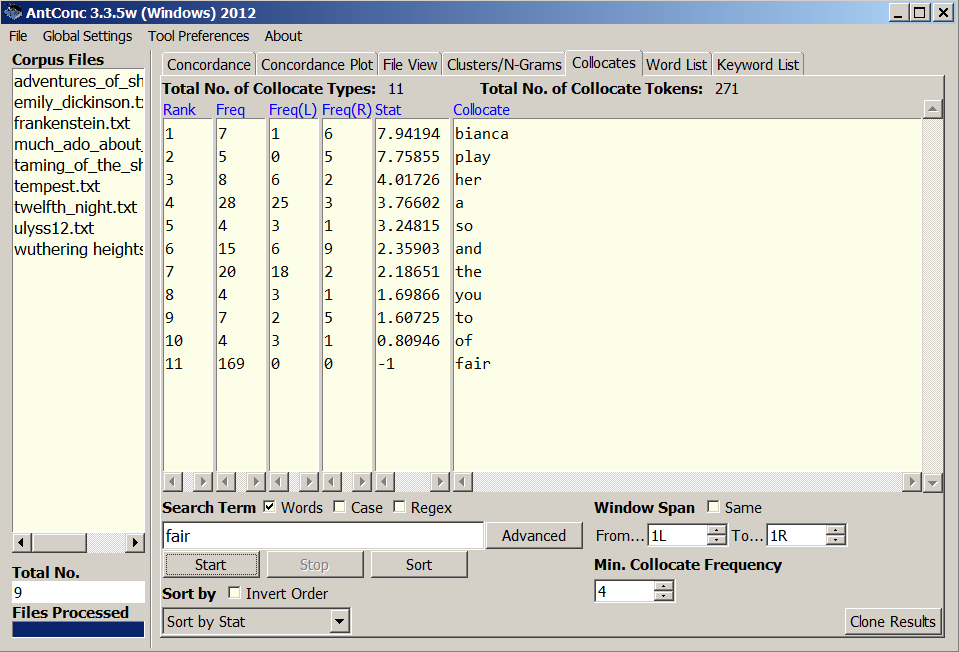The height and width of the screenshot is (652, 959).
Task: Click down arrow on Window Span To spinner
Action: pos(836,541)
